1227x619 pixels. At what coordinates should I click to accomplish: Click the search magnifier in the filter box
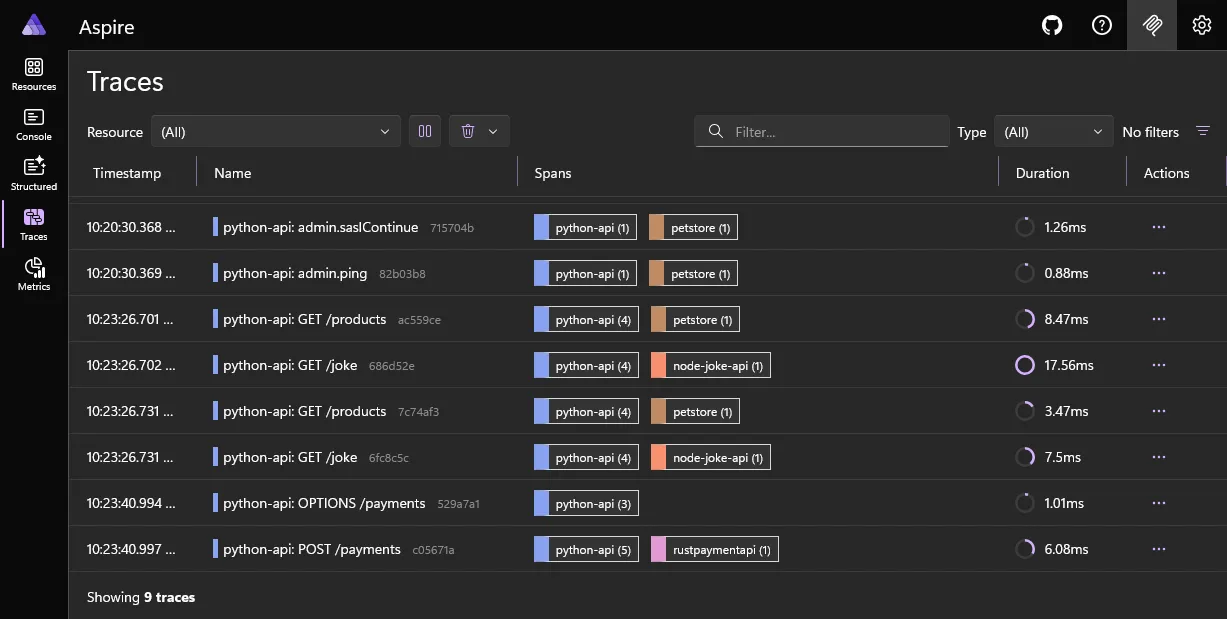pyautogui.click(x=715, y=131)
